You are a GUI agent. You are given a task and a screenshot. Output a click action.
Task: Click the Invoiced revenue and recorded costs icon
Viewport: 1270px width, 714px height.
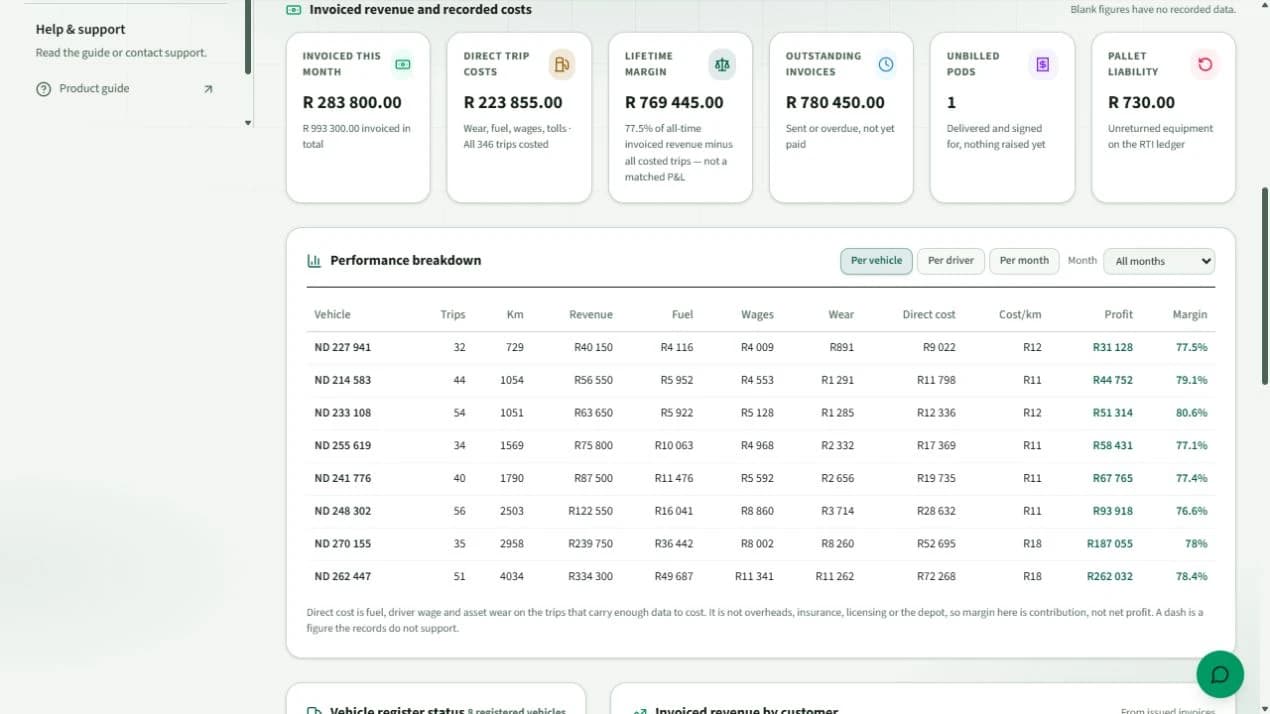click(293, 9)
